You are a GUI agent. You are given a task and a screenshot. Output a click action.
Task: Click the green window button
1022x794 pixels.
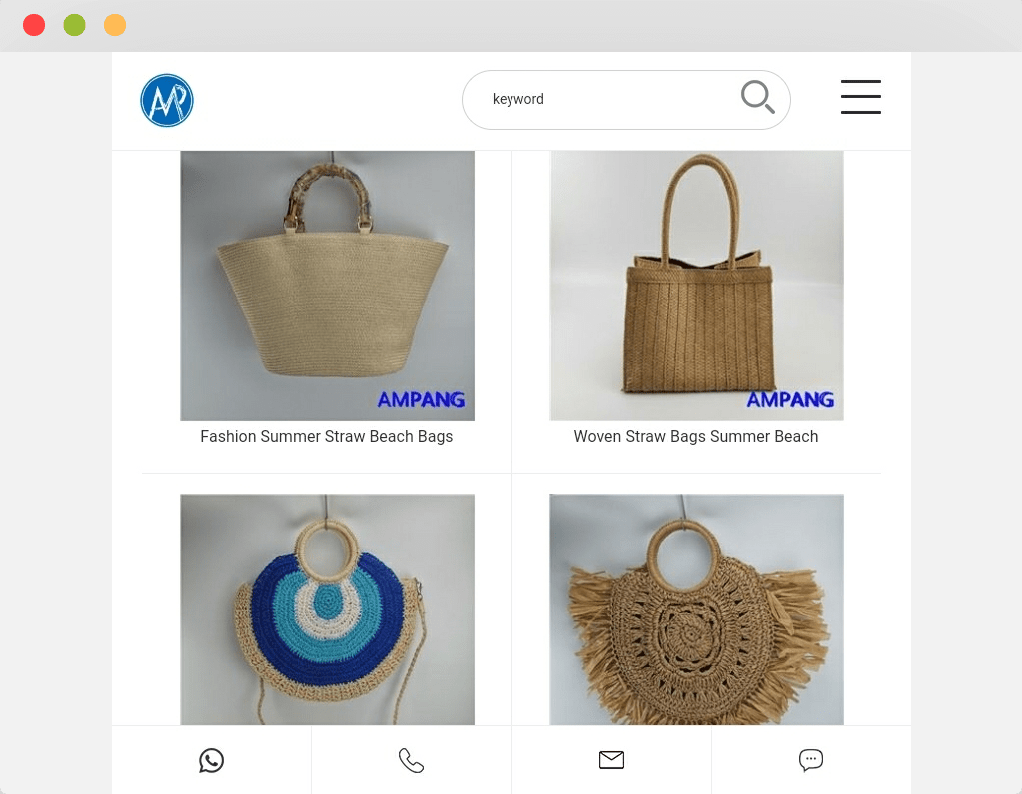tap(74, 25)
